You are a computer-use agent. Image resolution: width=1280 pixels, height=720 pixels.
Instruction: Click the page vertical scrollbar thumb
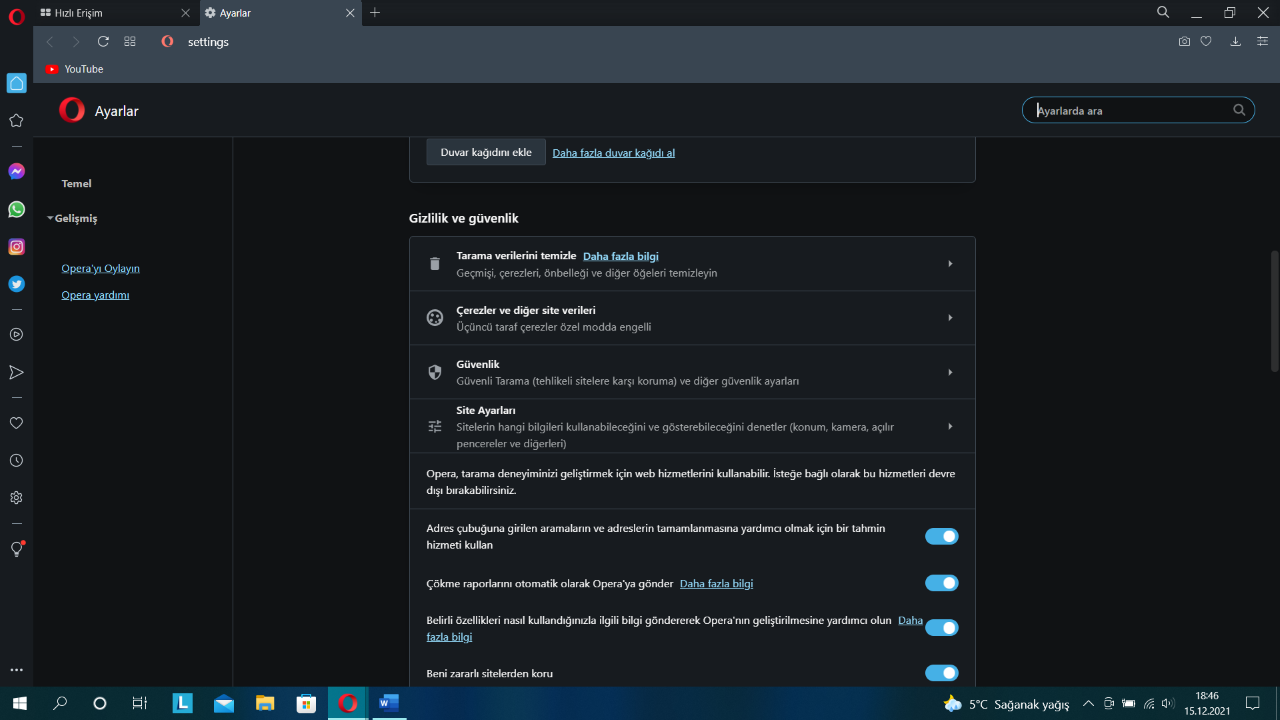pyautogui.click(x=1274, y=310)
